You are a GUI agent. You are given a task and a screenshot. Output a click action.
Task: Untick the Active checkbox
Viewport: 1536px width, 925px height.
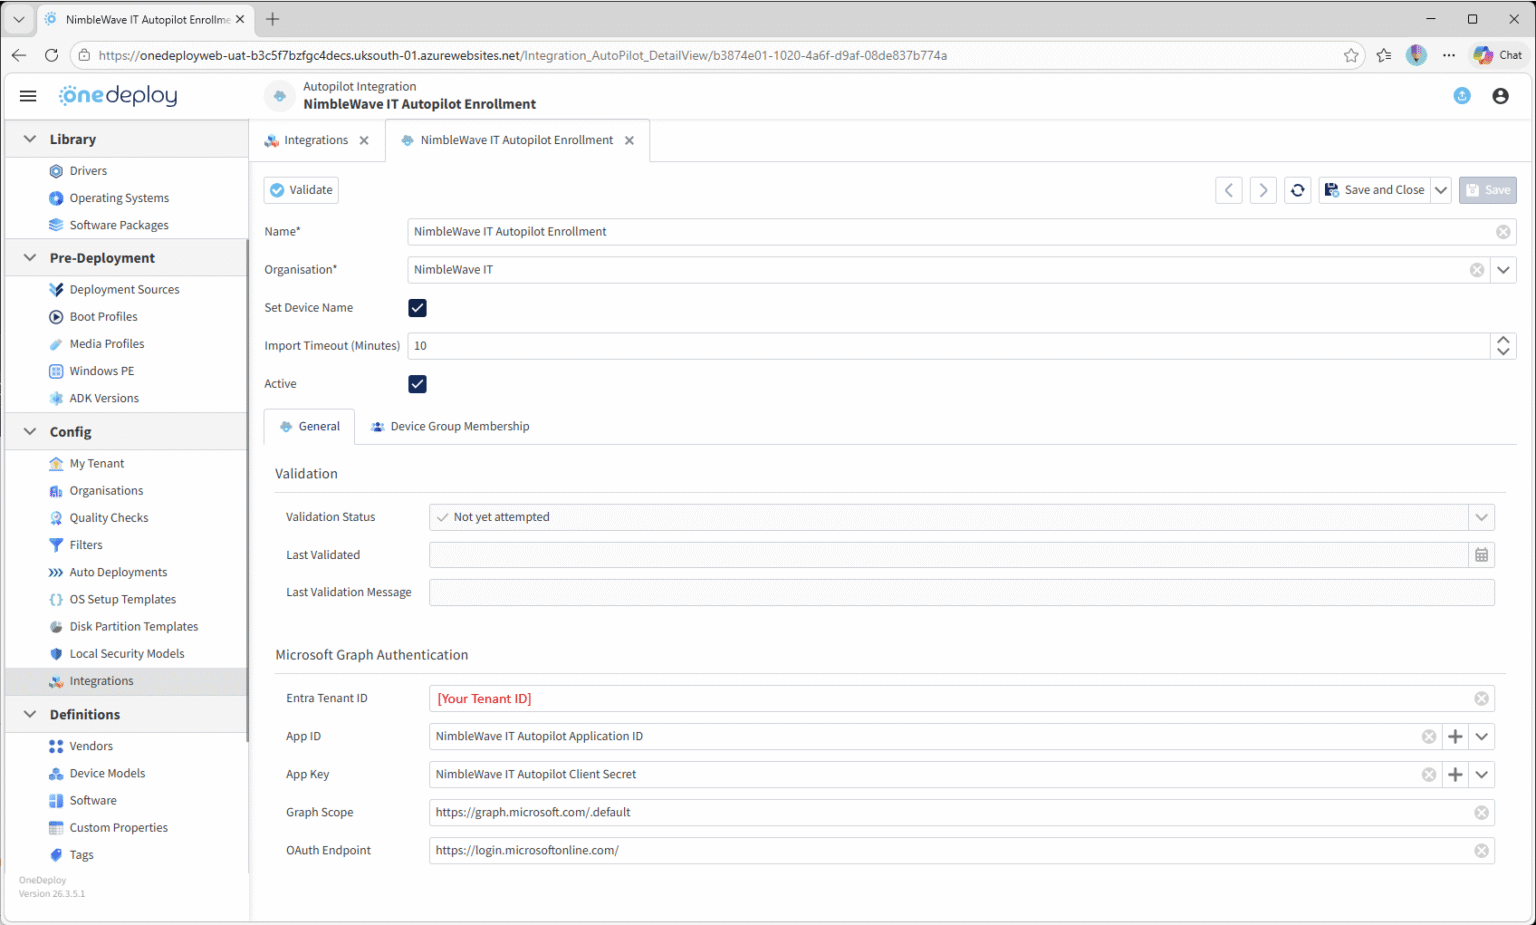point(417,384)
